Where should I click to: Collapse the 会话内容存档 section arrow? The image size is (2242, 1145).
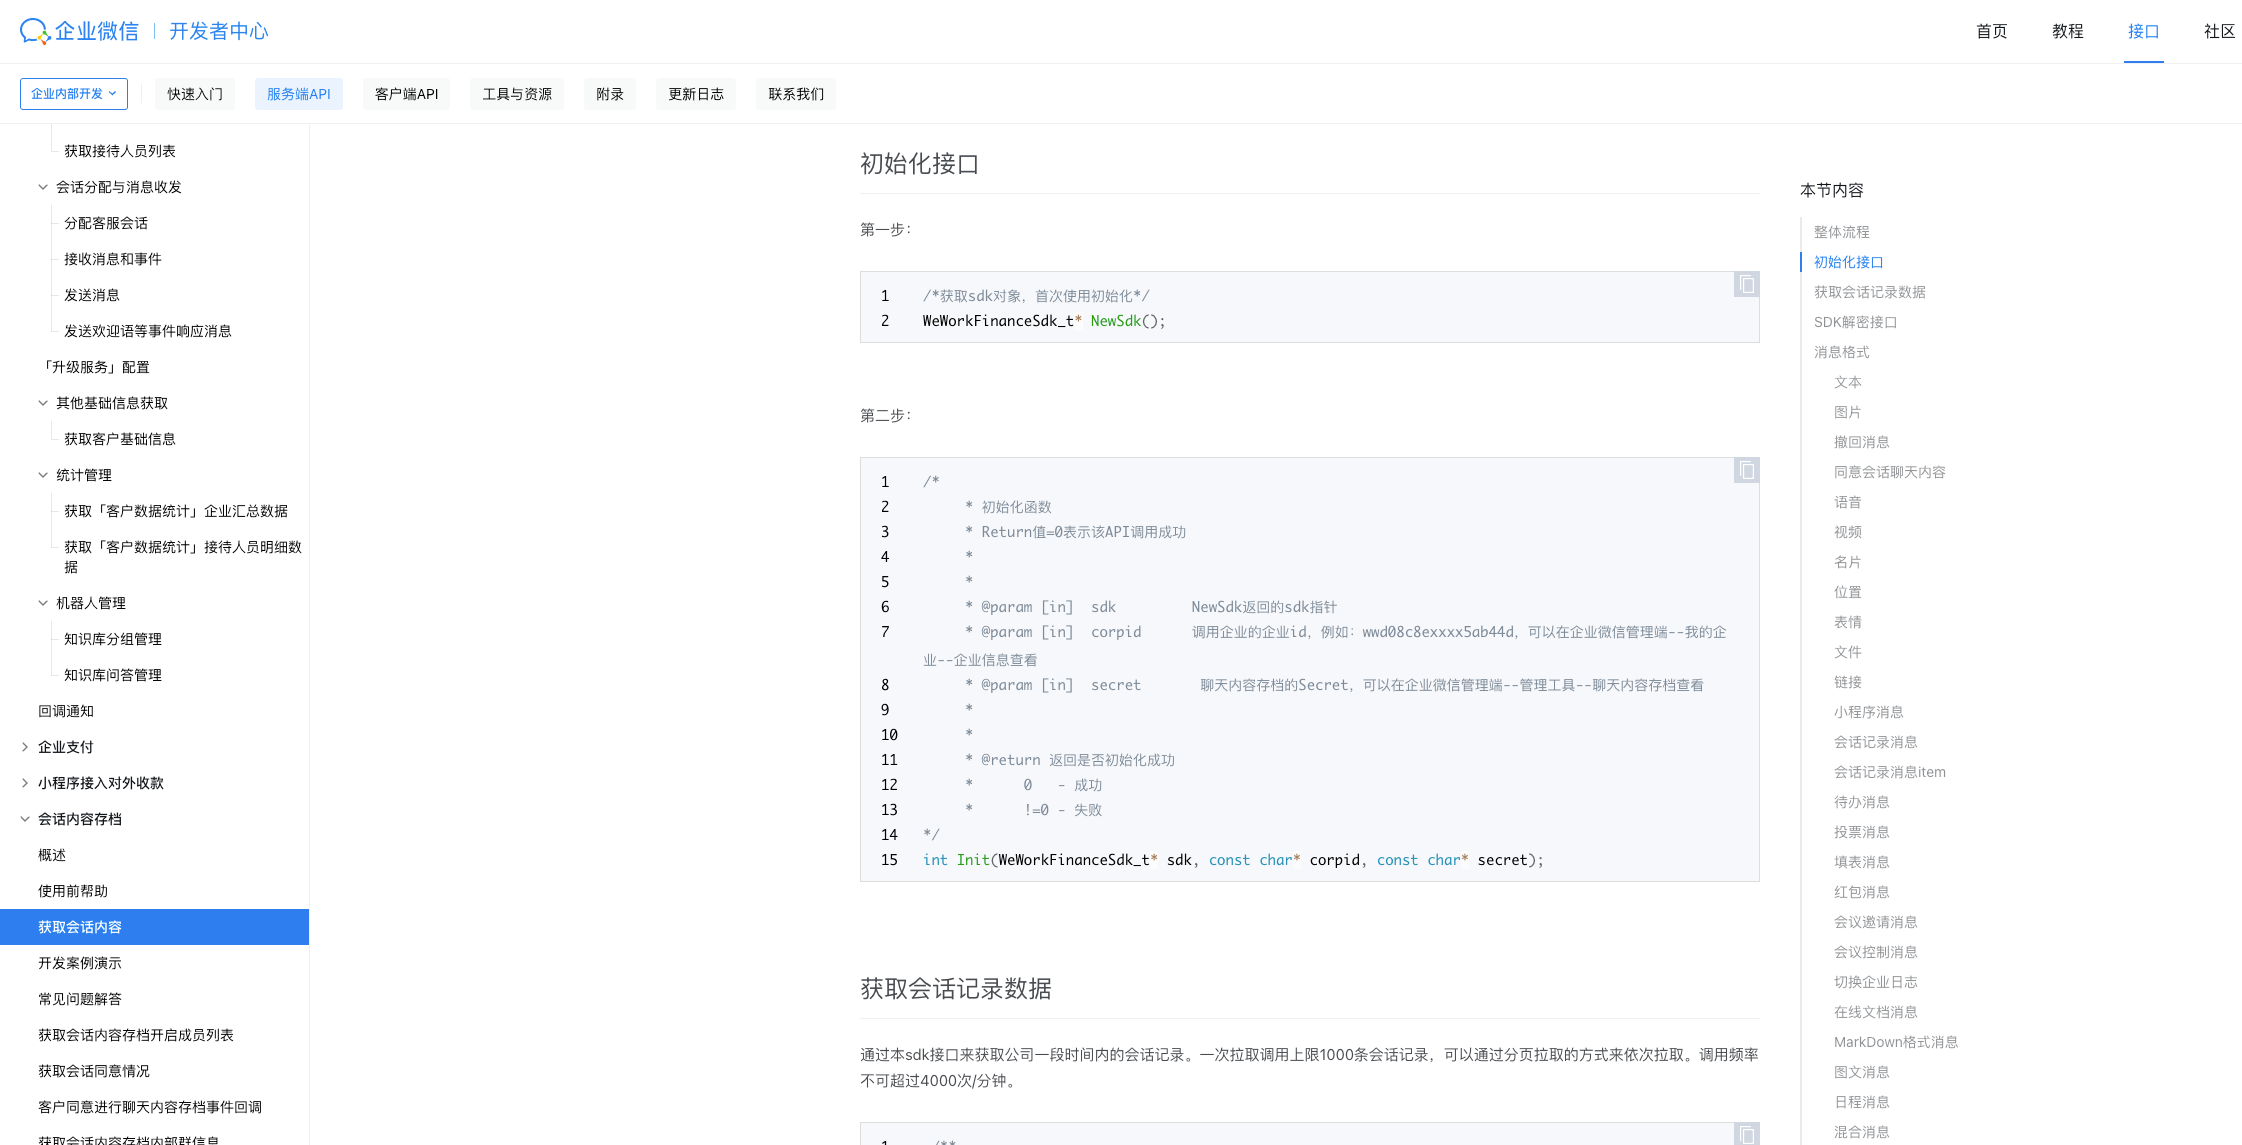[x=25, y=819]
